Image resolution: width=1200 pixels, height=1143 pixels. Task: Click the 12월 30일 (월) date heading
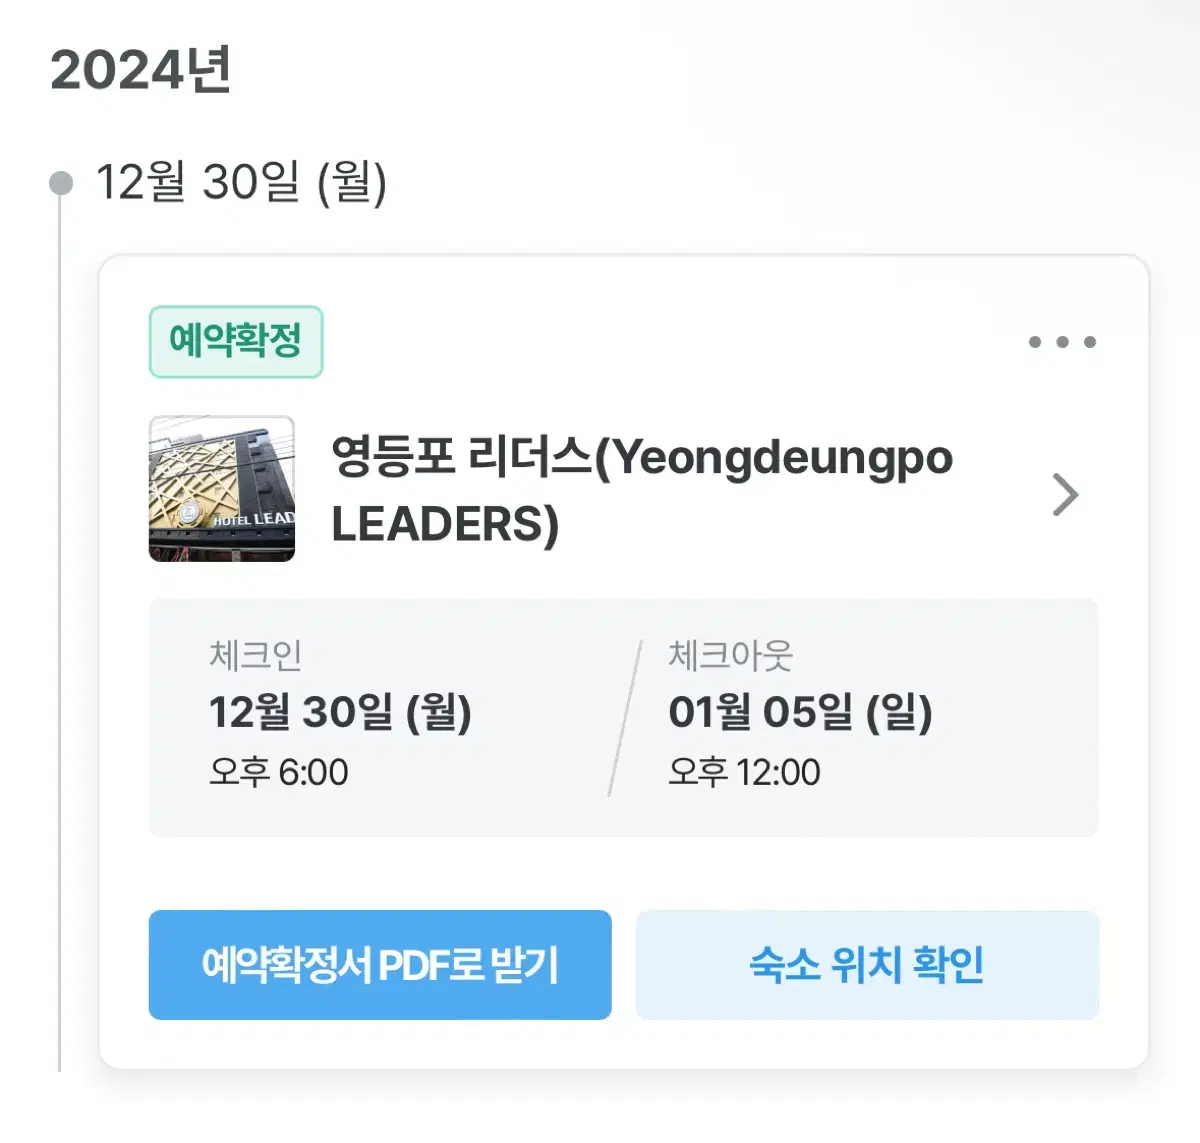241,183
